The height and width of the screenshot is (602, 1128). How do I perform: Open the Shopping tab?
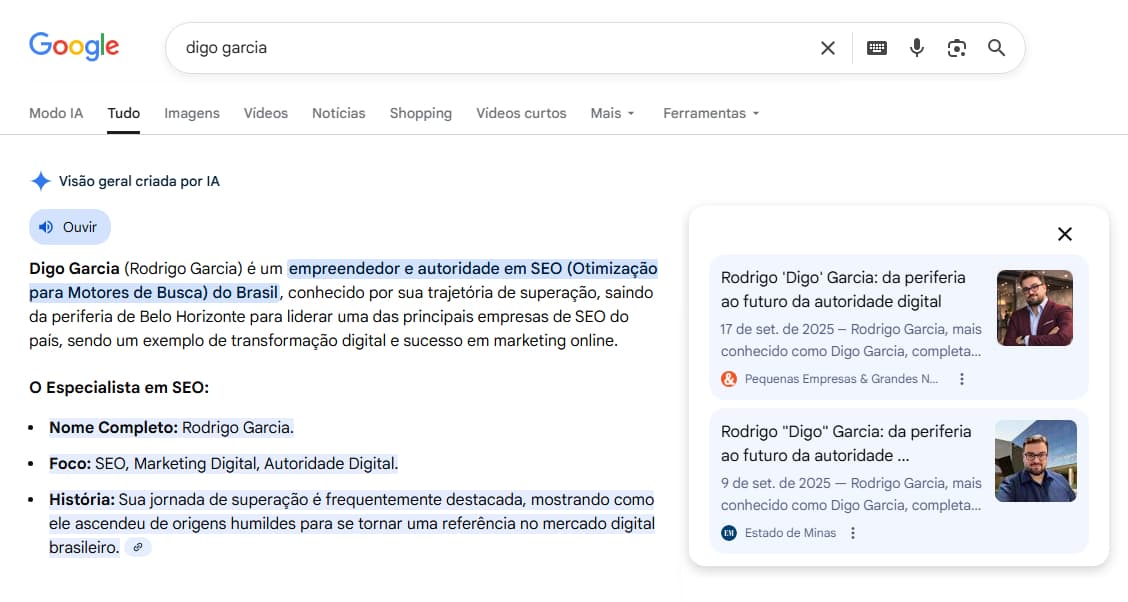(x=421, y=114)
